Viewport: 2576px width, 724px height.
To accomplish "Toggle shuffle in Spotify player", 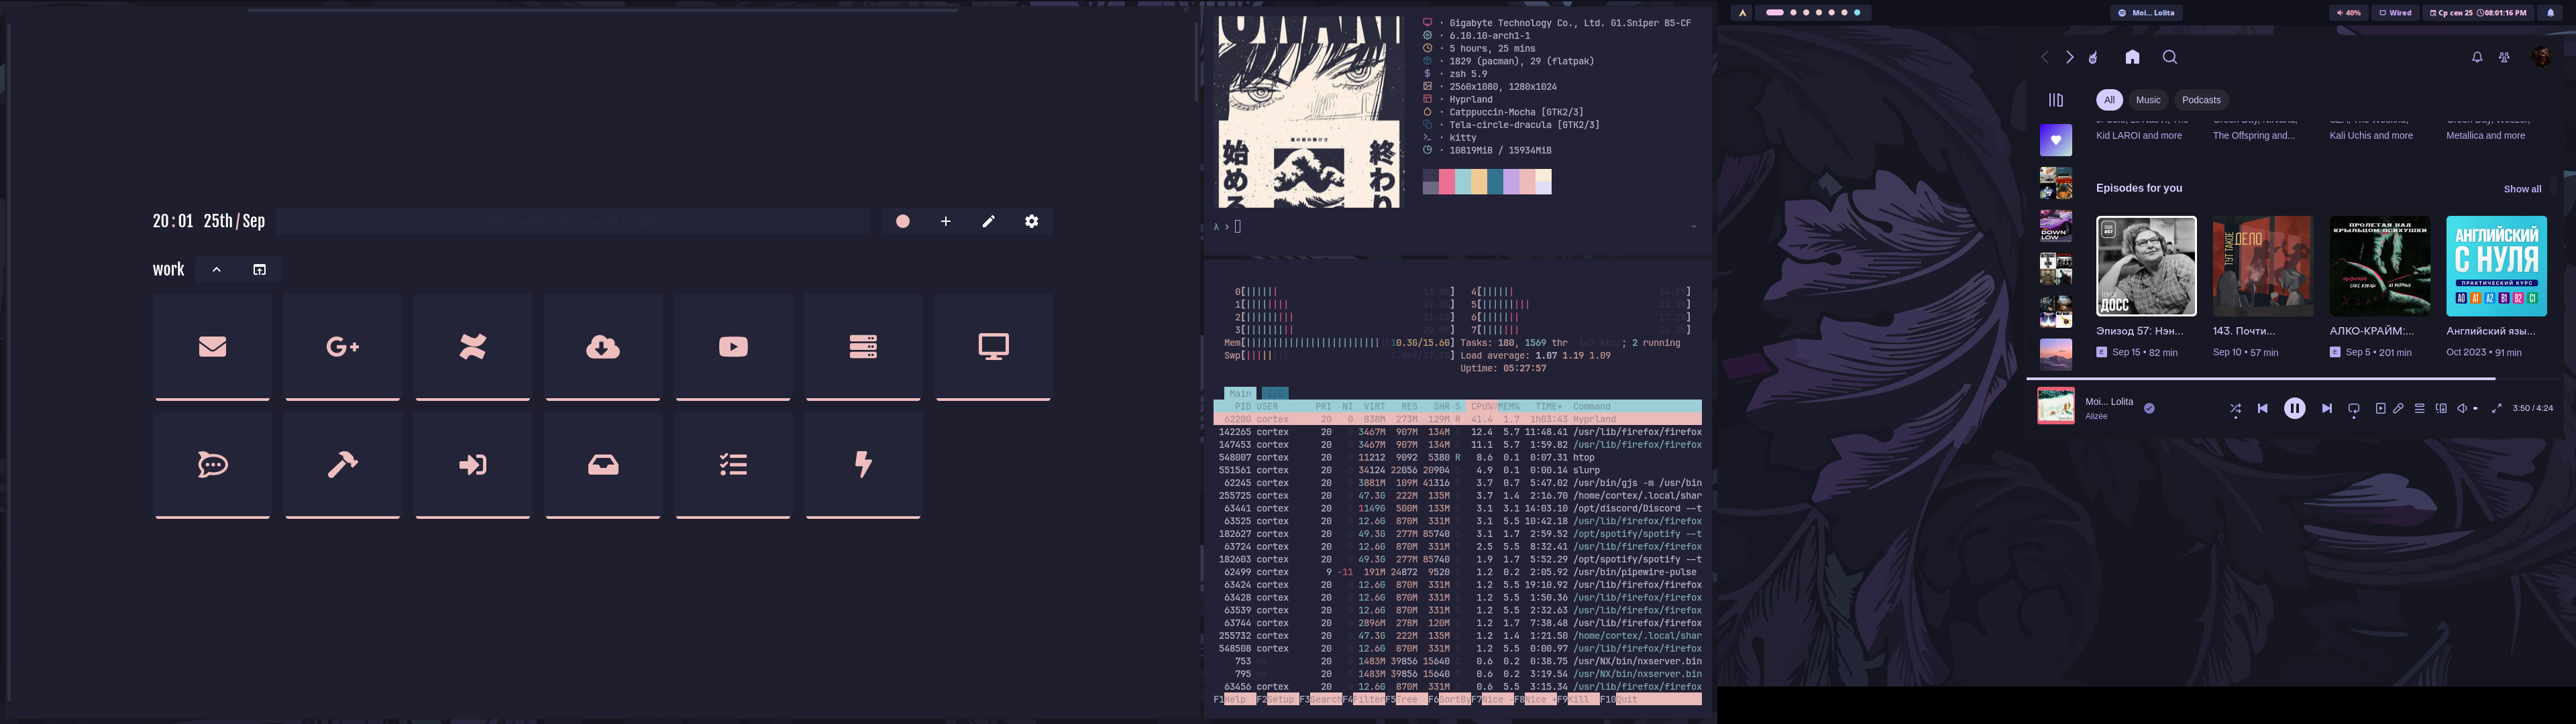I will 2235,409.
